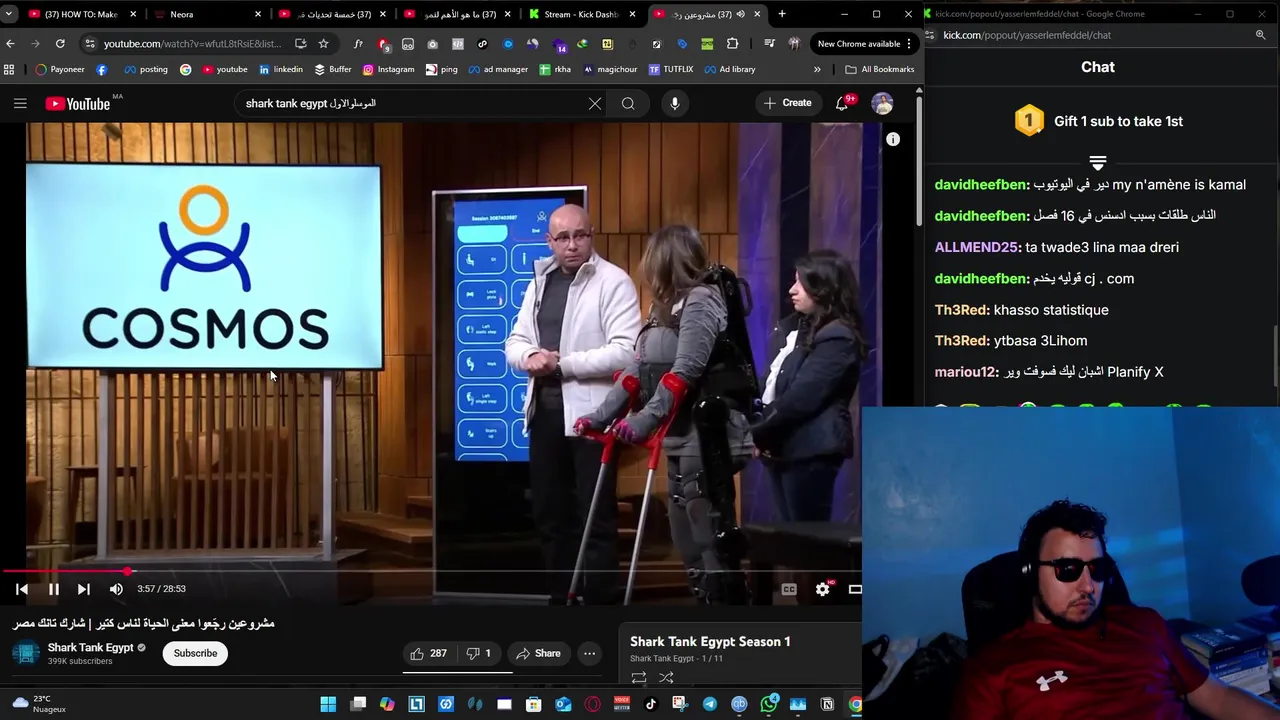Image resolution: width=1280 pixels, height=720 pixels.
Task: Switch player to theater mode
Action: point(855,589)
